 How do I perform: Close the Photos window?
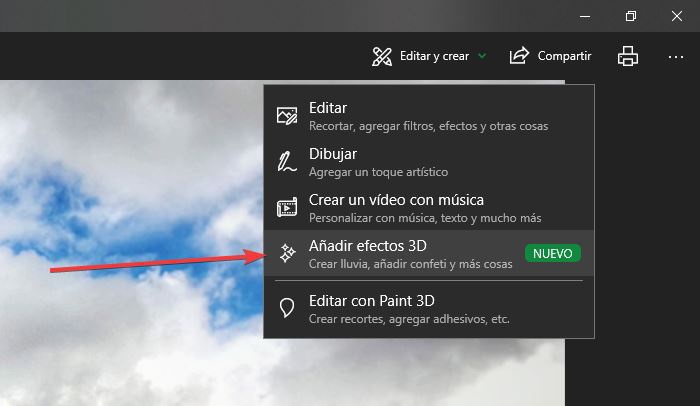coord(677,17)
